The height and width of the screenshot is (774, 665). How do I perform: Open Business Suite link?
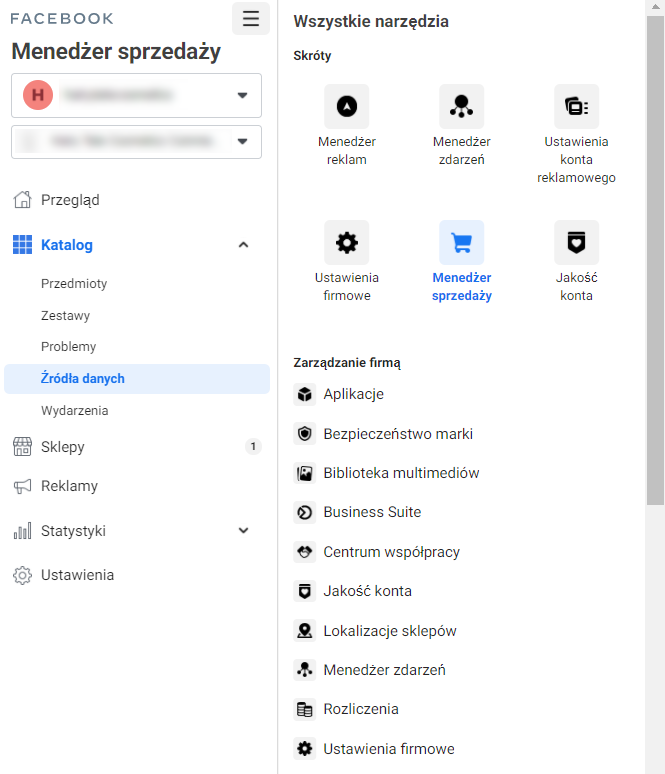[372, 512]
